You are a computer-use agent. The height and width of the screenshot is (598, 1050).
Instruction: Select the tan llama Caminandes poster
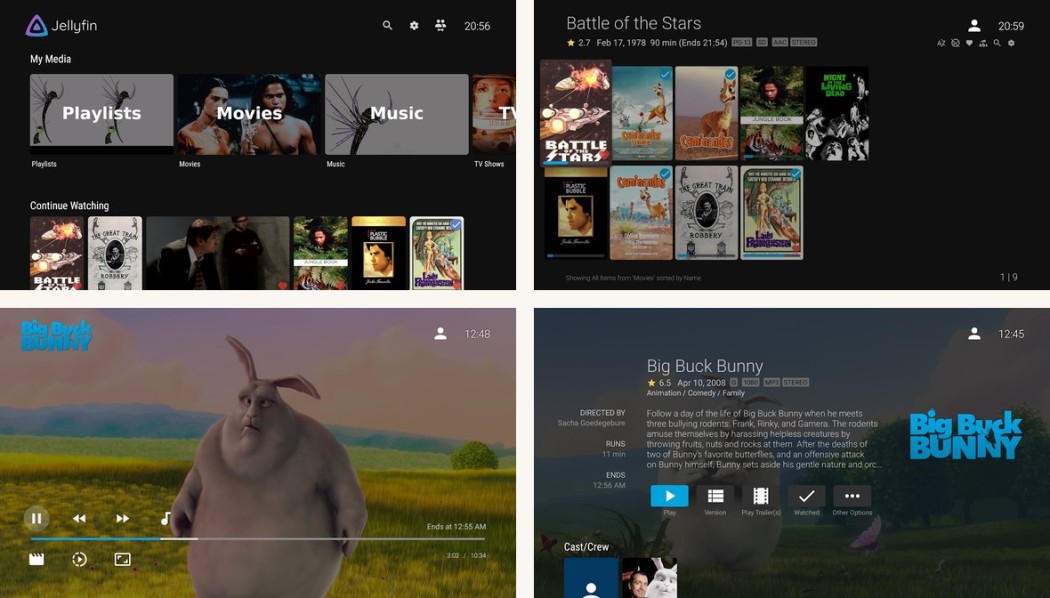coord(706,113)
